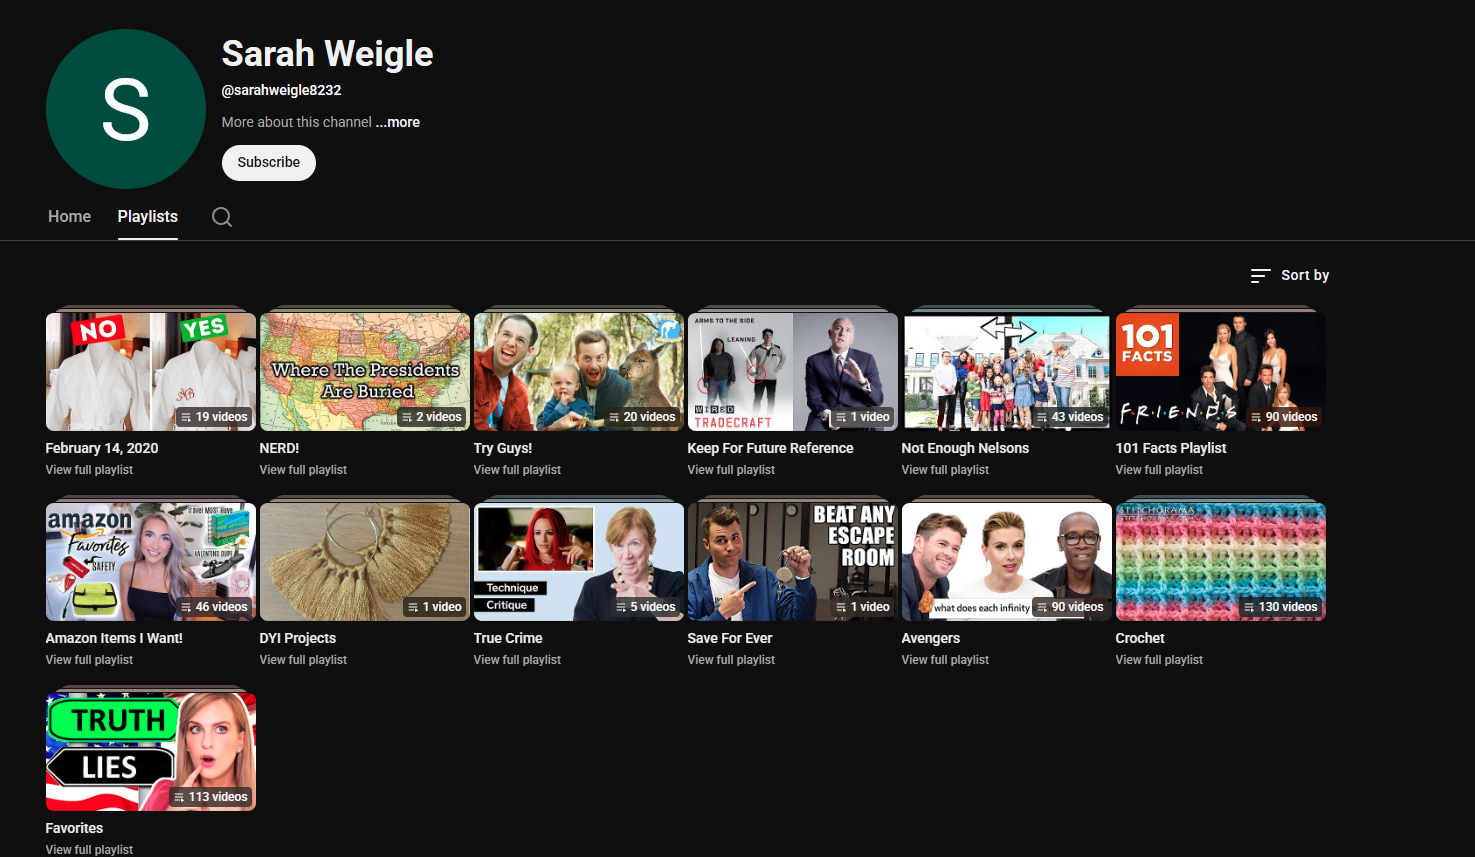Image resolution: width=1475 pixels, height=857 pixels.
Task: View full playlist under Keep For Future Reference
Action: coord(731,470)
